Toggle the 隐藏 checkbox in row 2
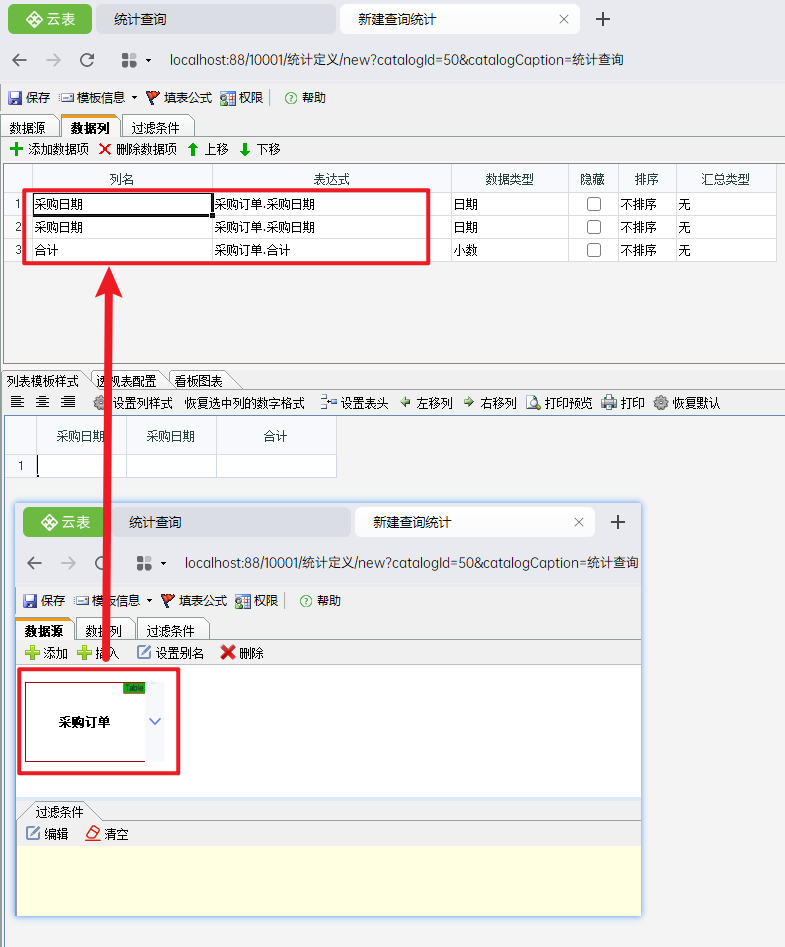Screen dimensions: 785x947 pos(594,227)
